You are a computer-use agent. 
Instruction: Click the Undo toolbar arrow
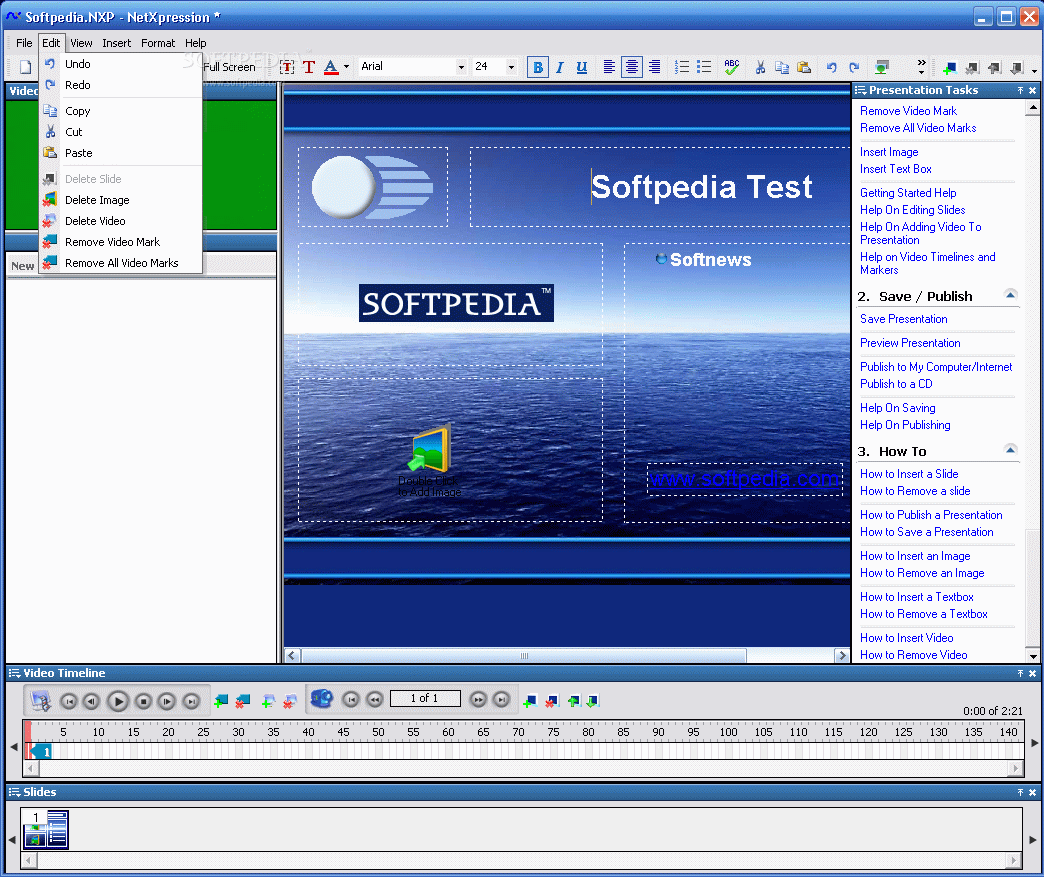pos(832,67)
